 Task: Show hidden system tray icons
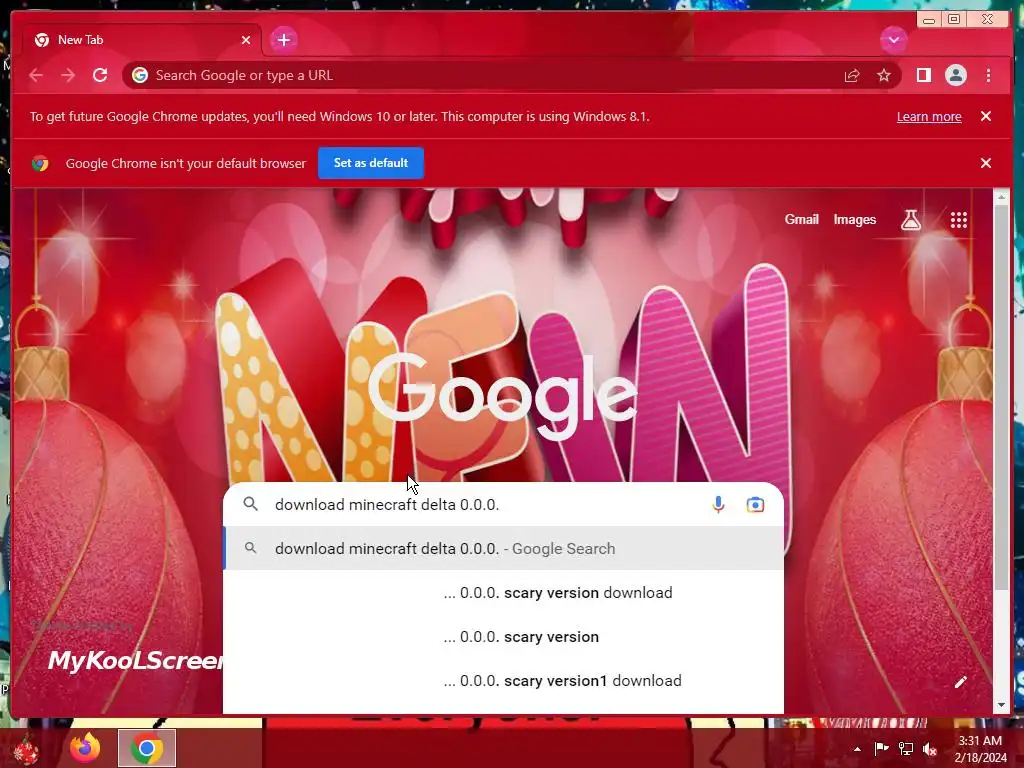(x=857, y=749)
